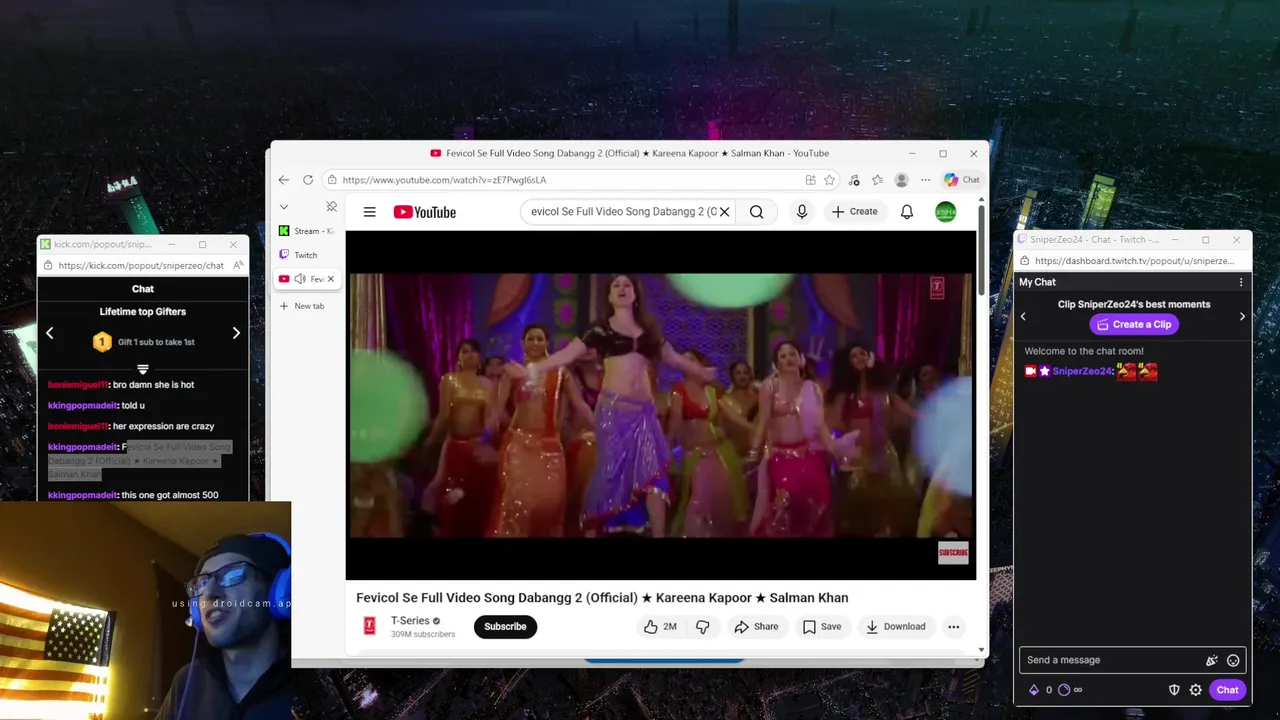Click the Twitch Bits diamond icon
The image size is (1280, 720).
coord(1034,690)
